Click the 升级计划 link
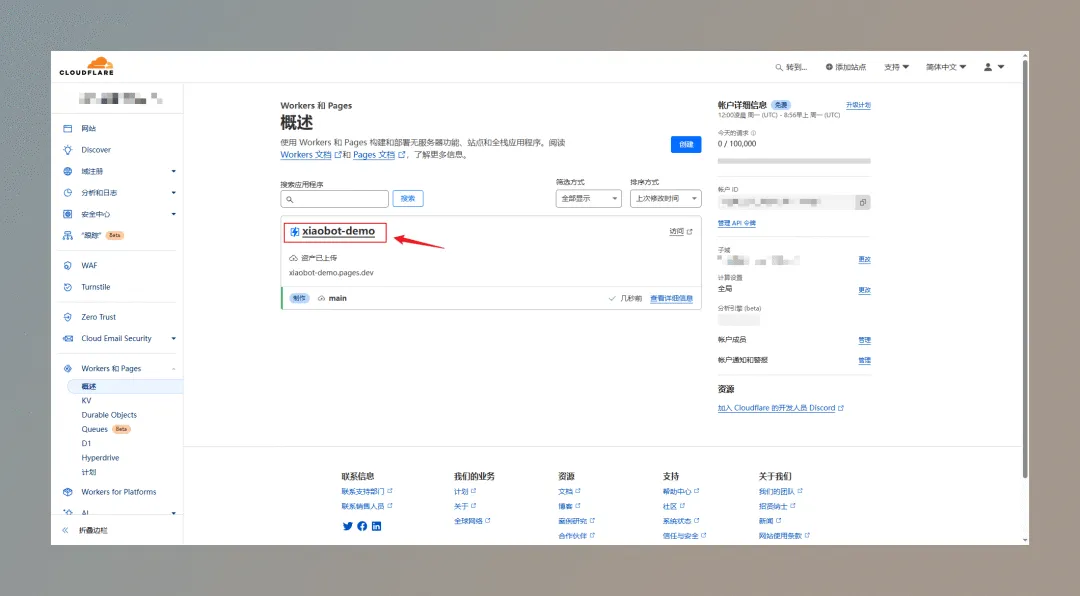This screenshot has height=596, width=1080. pyautogui.click(x=858, y=105)
